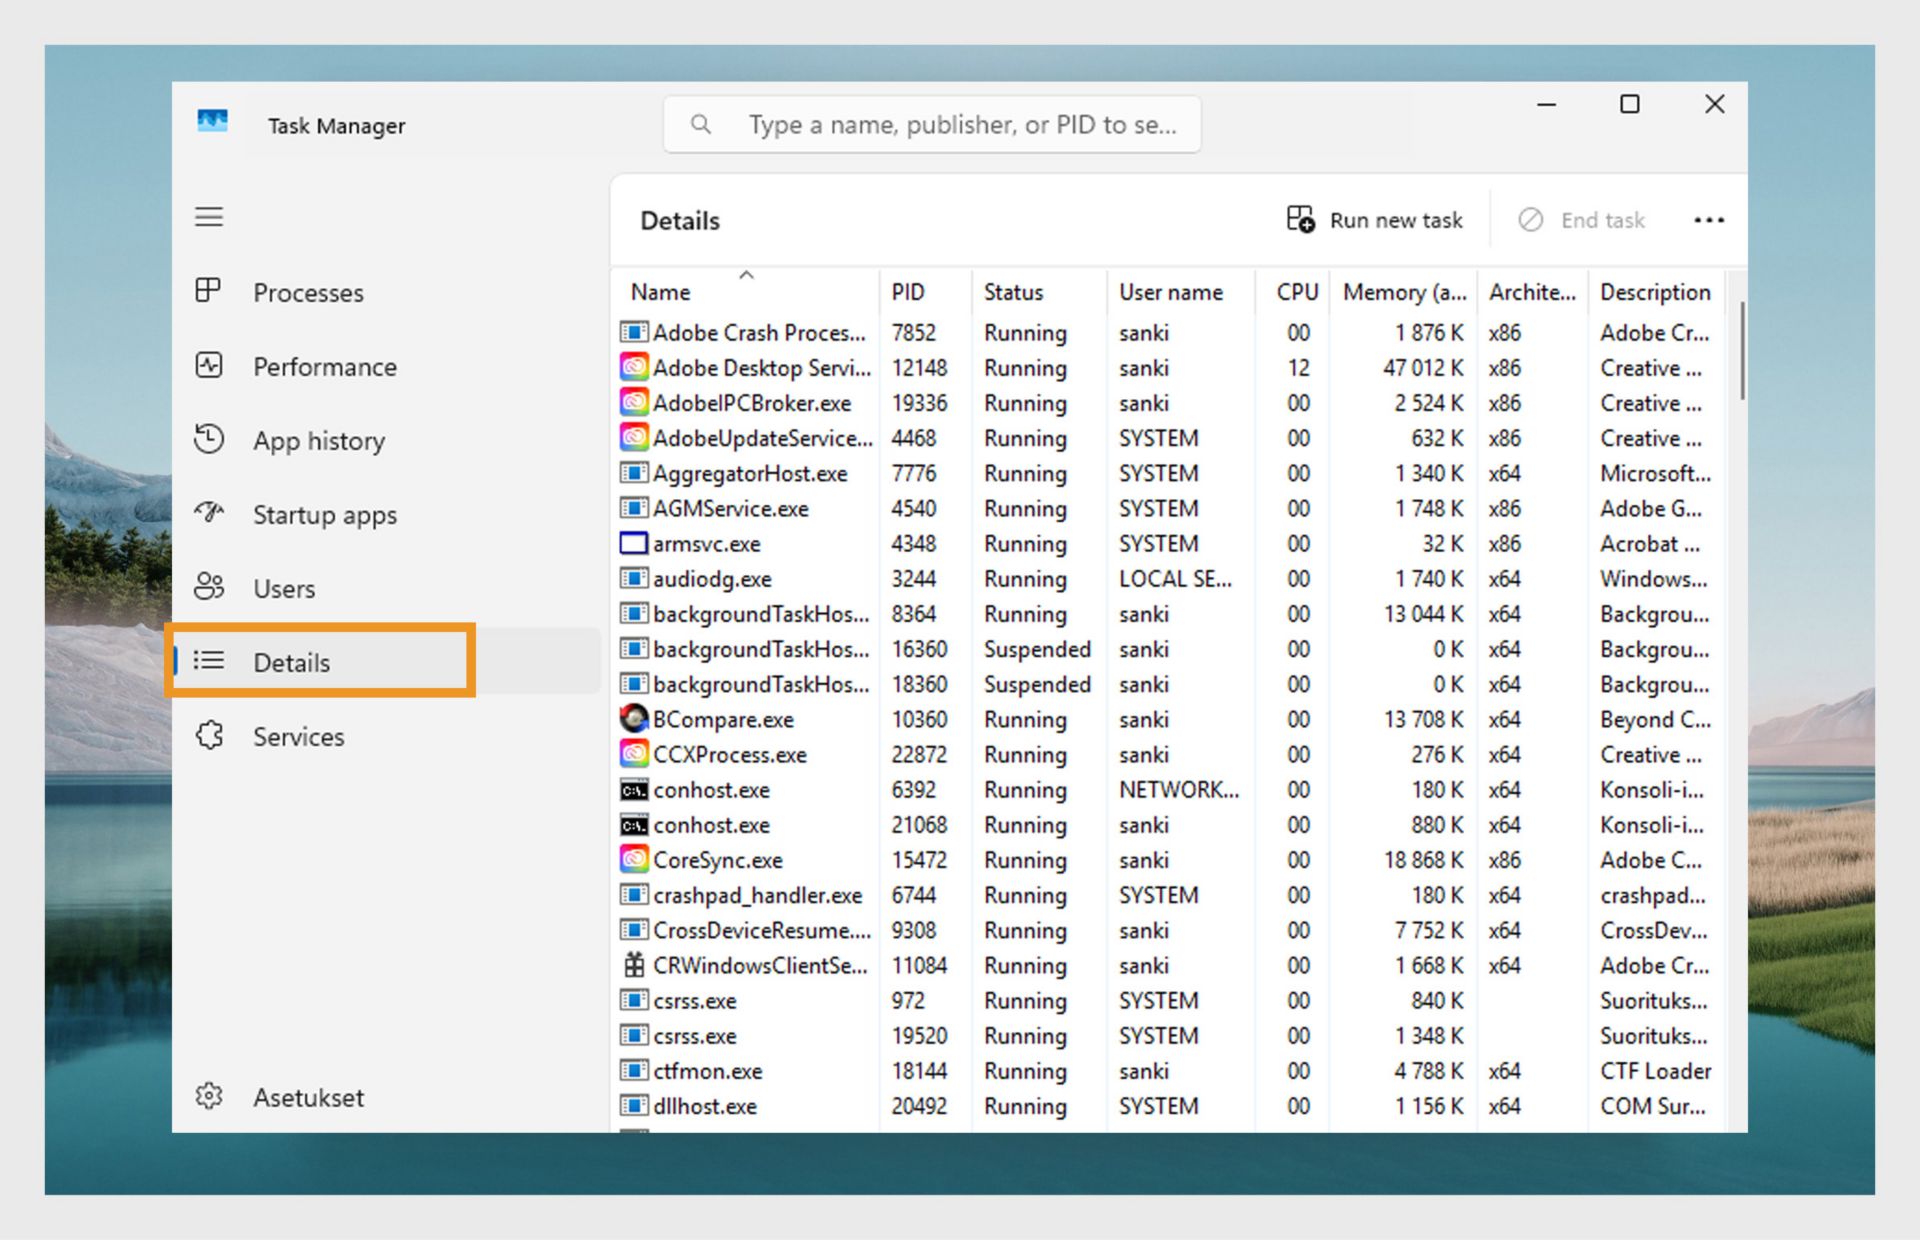This screenshot has height=1240, width=1920.
Task: Click the Users people icon
Action: click(208, 587)
